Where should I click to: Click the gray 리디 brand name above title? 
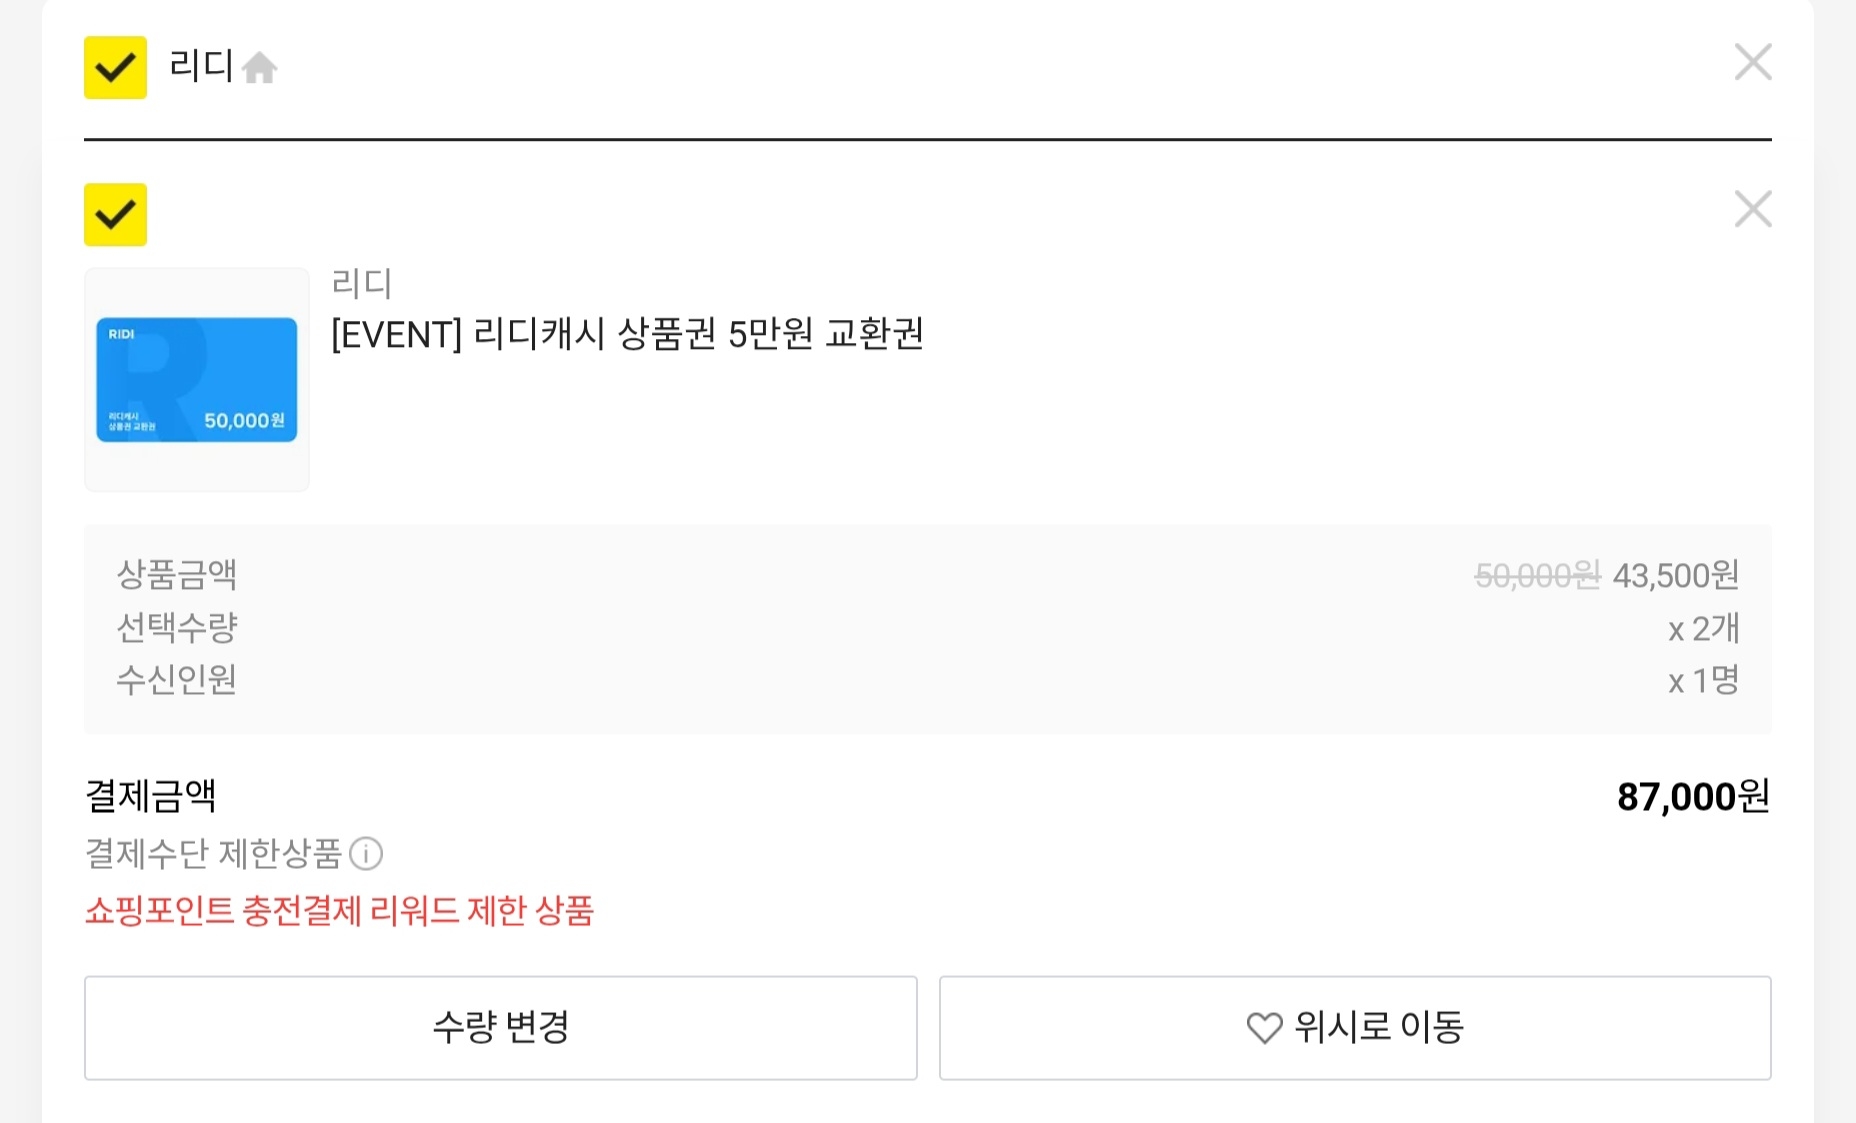click(361, 283)
